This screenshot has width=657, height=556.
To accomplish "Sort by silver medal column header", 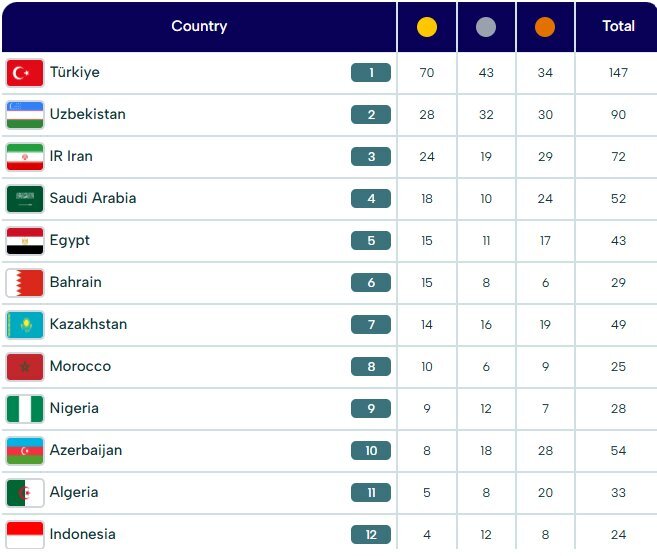I will pyautogui.click(x=486, y=27).
